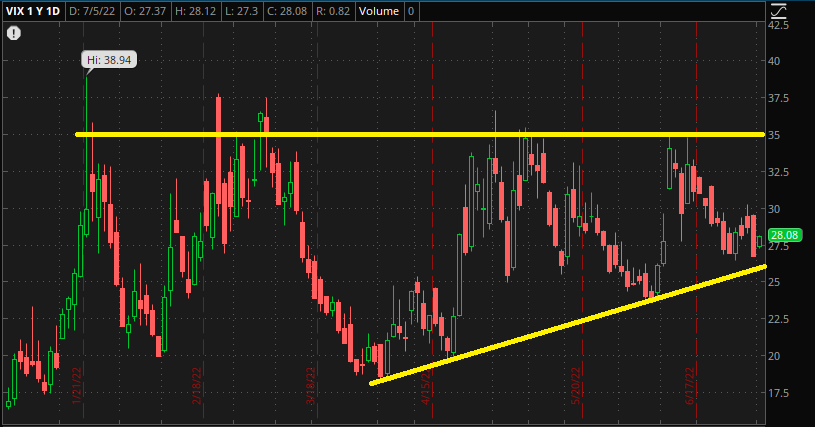Select the rising yellow trendline
This screenshot has height=427, width=815.
click(568, 325)
